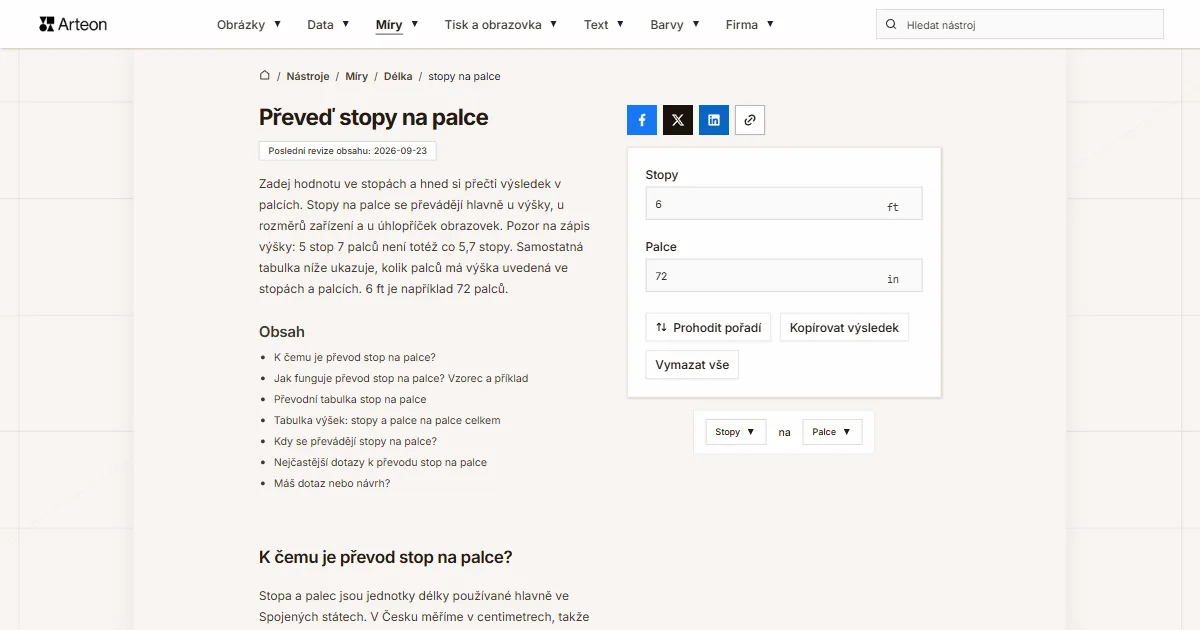Open the Text navigation menu
The height and width of the screenshot is (630, 1200).
click(604, 25)
